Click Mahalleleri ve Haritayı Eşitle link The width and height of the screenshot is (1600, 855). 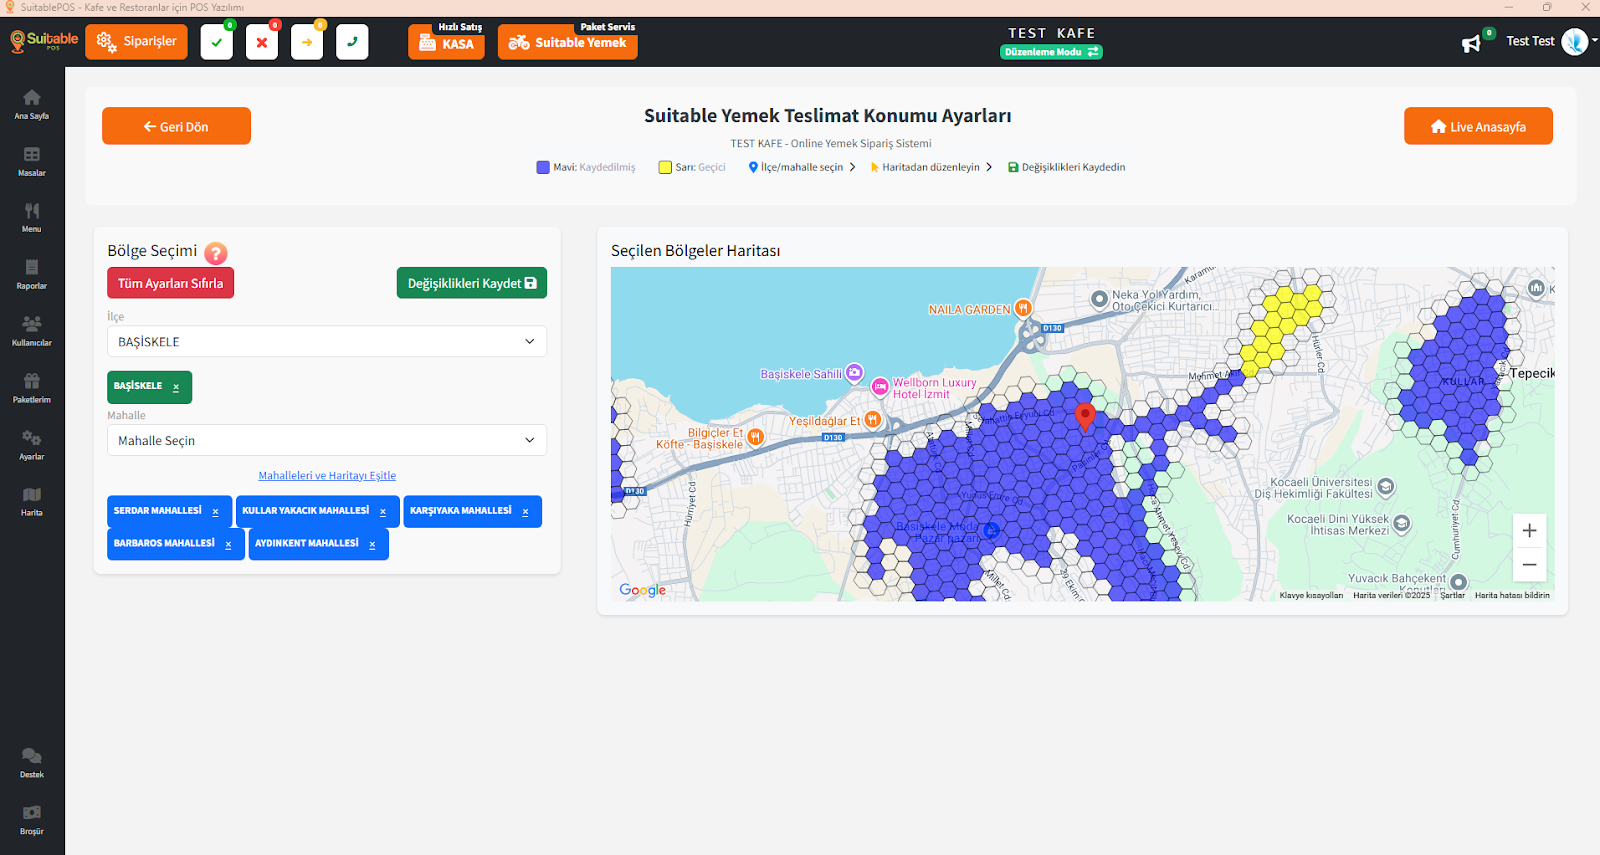(x=327, y=476)
